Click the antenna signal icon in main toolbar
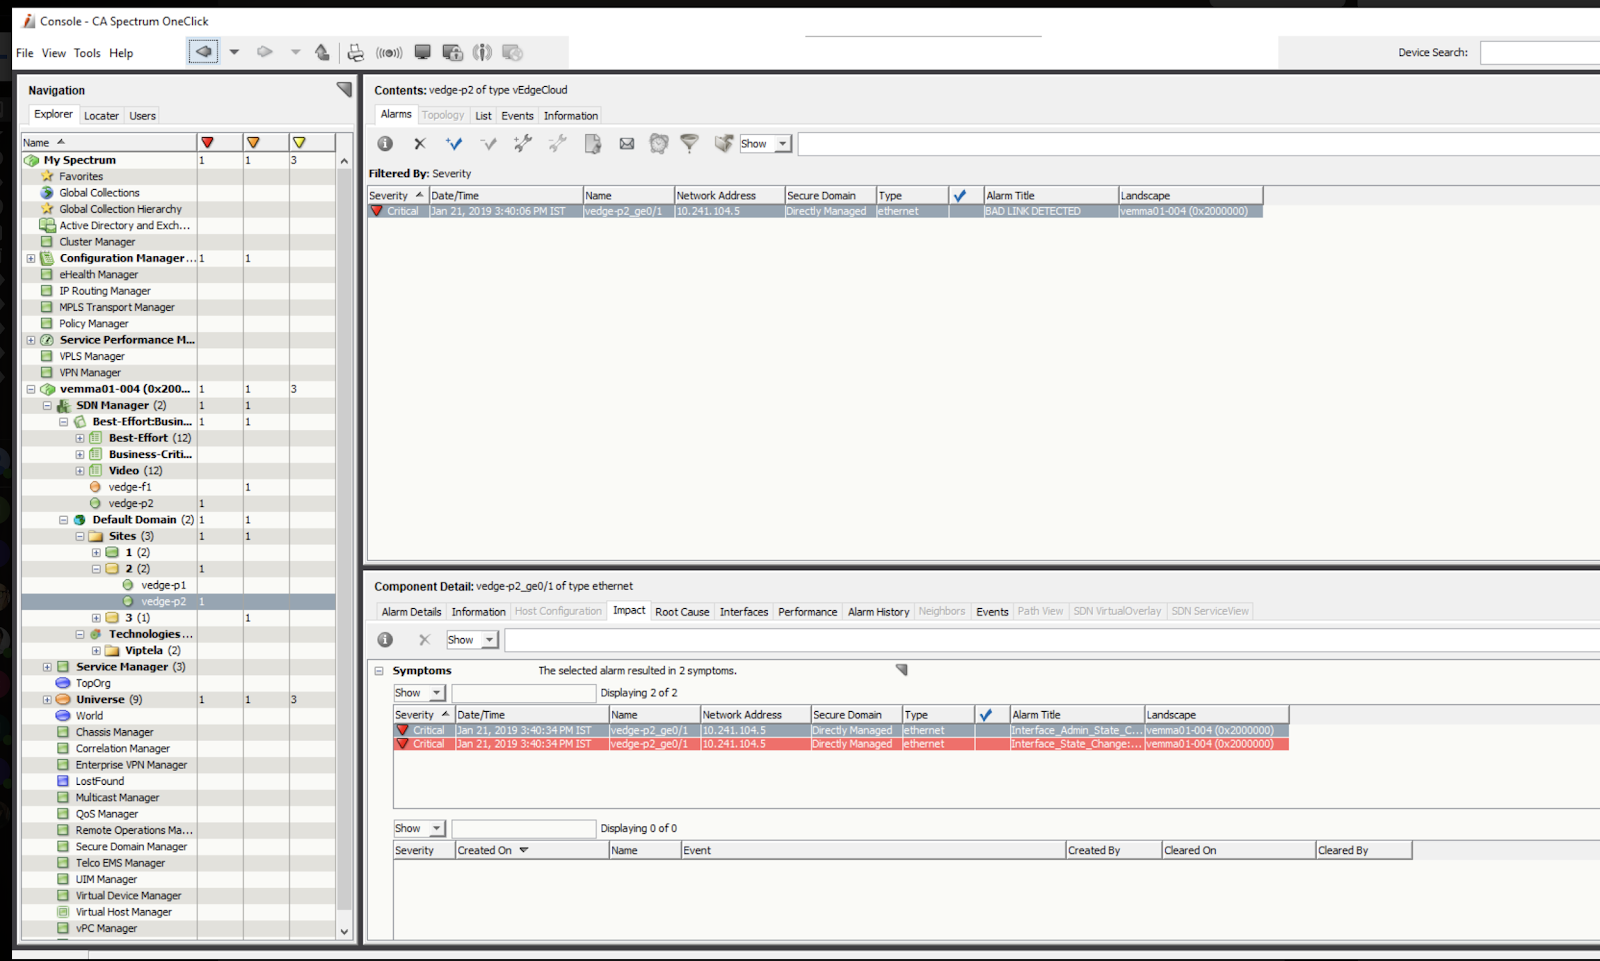Image resolution: width=1600 pixels, height=961 pixels. (x=482, y=52)
